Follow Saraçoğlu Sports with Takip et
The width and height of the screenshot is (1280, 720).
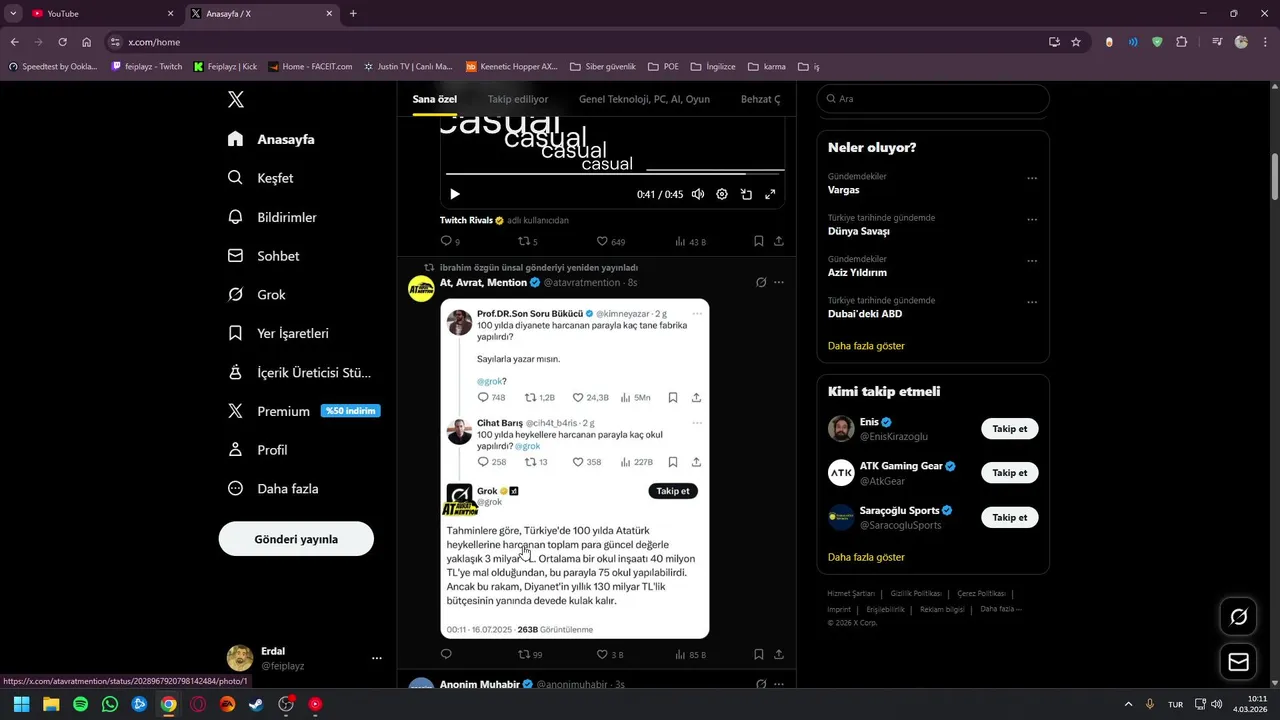pos(1010,517)
